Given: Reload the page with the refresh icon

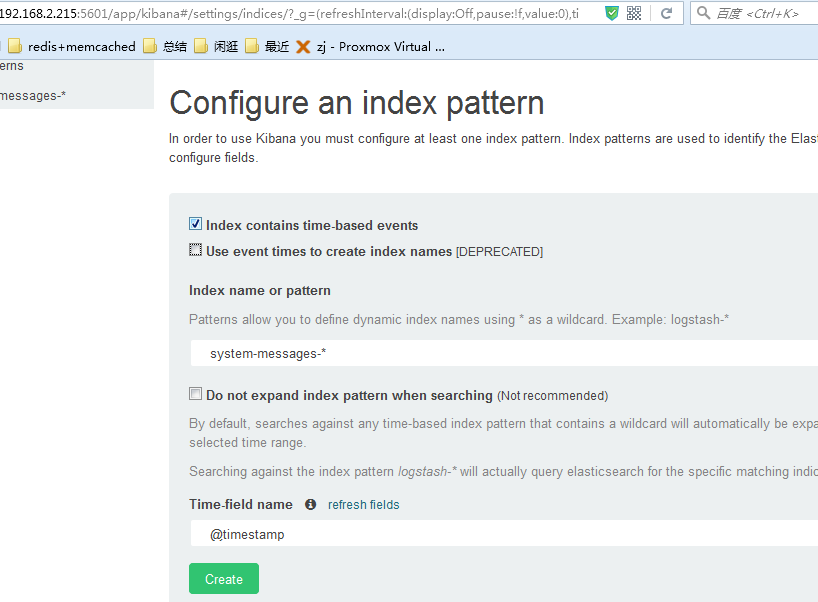Looking at the screenshot, I should click(x=666, y=13).
